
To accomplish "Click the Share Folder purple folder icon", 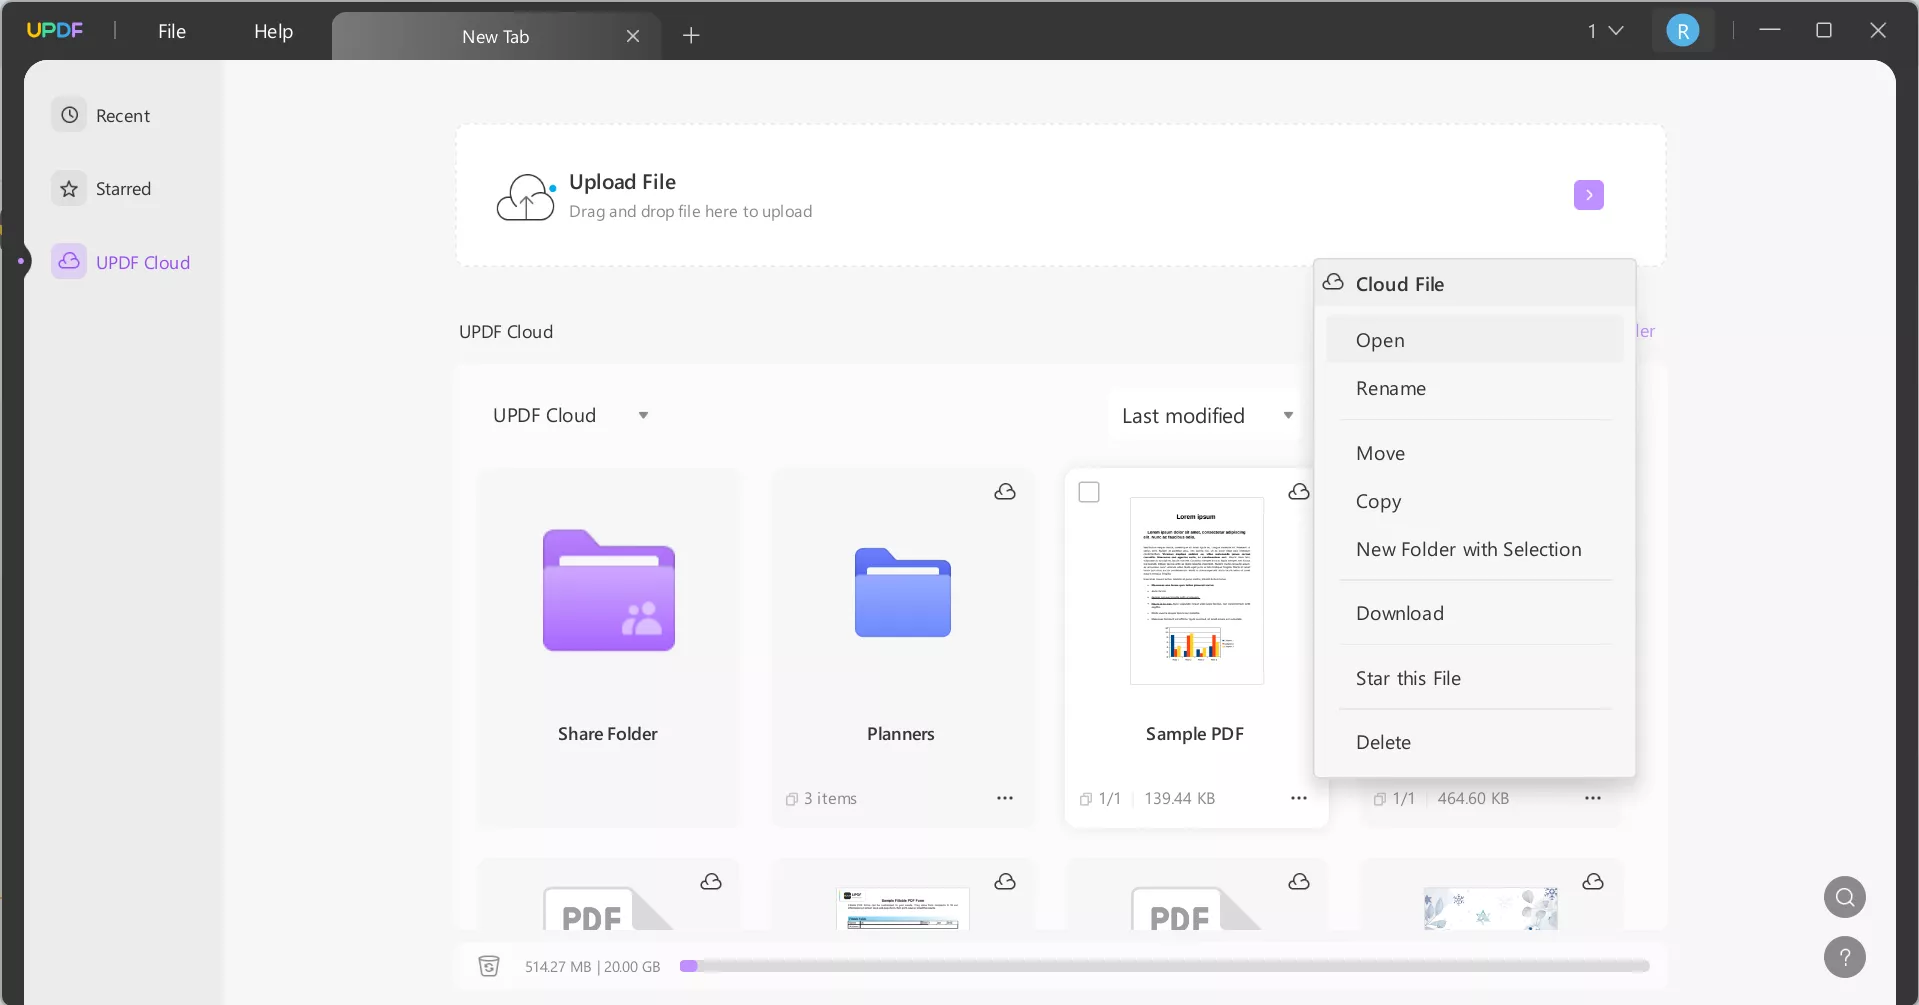I will (x=609, y=590).
